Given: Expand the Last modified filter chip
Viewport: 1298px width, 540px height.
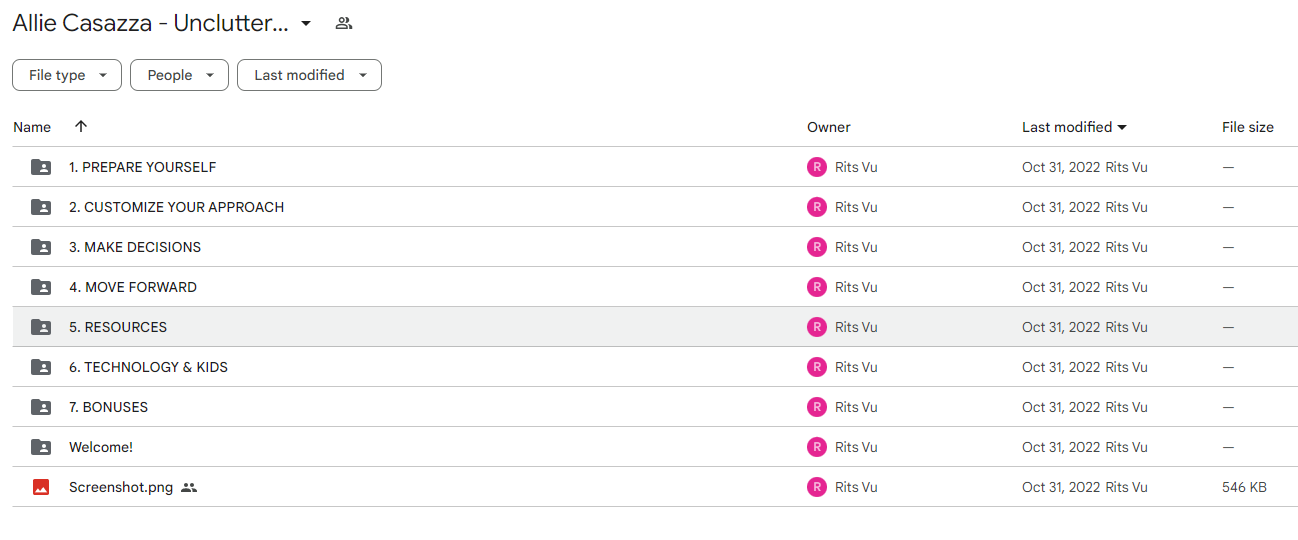Looking at the screenshot, I should tap(309, 75).
